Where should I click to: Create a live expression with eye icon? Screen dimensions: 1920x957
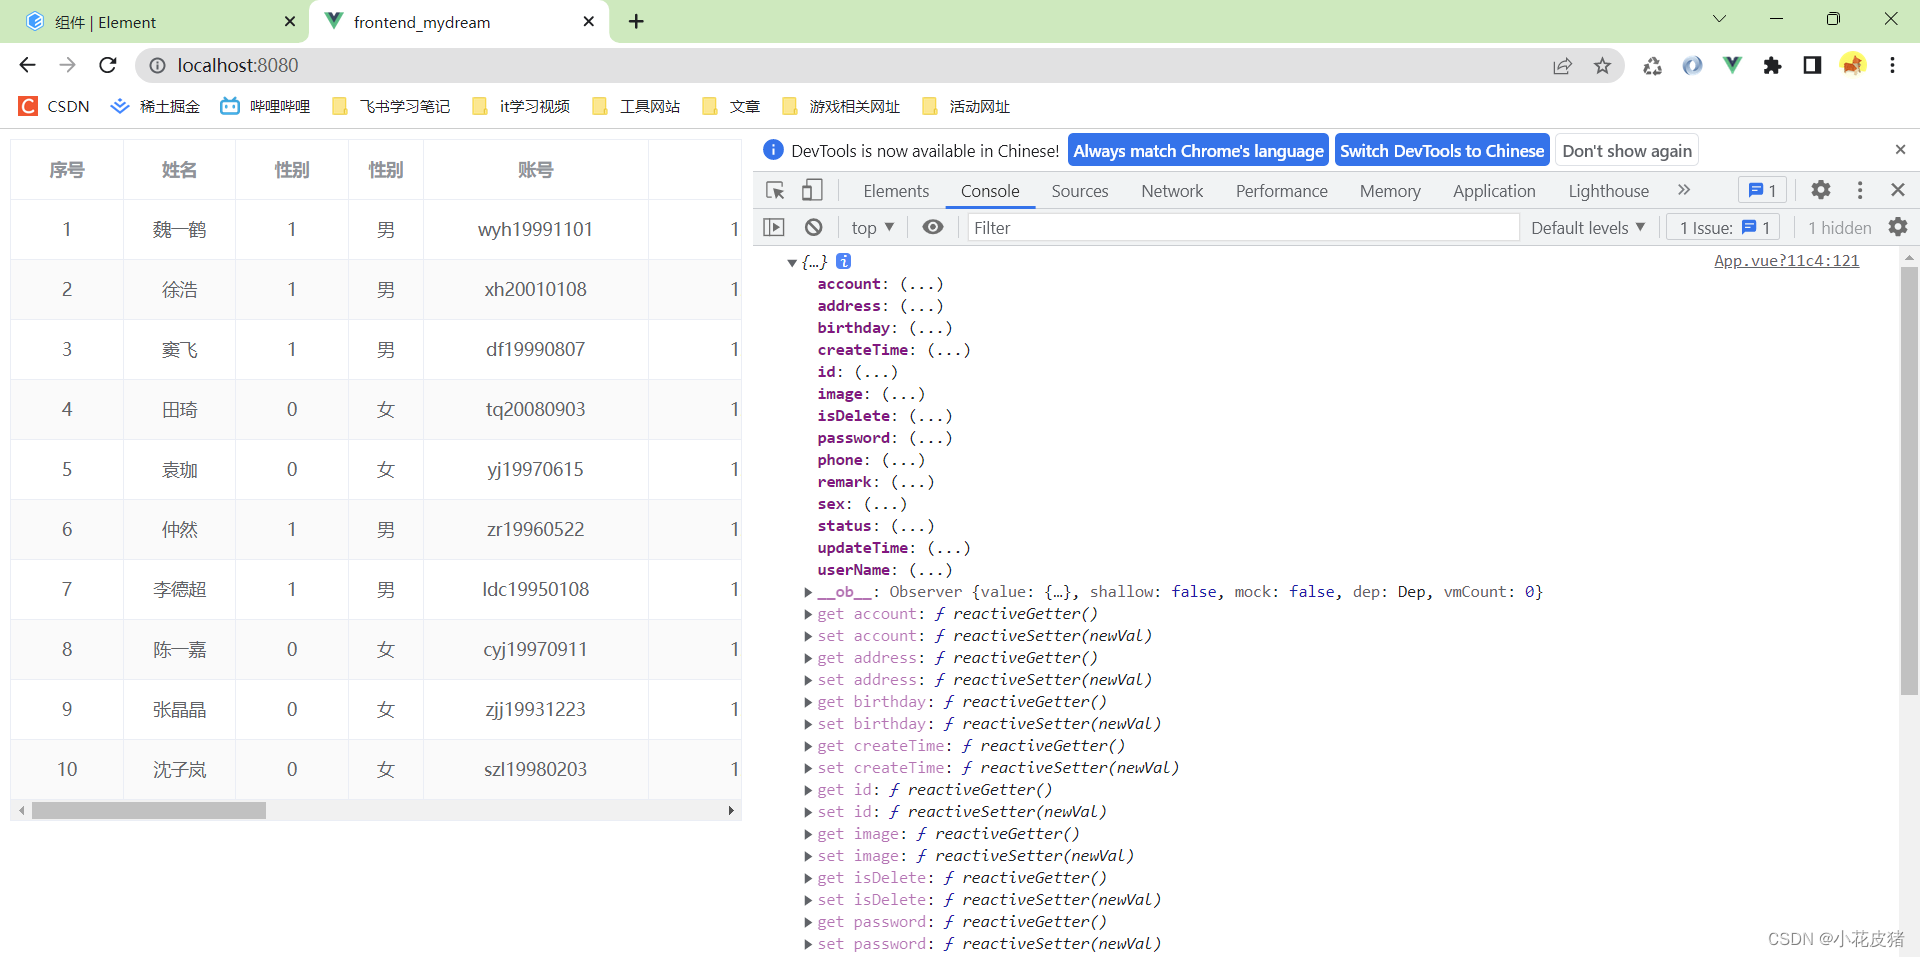[932, 227]
